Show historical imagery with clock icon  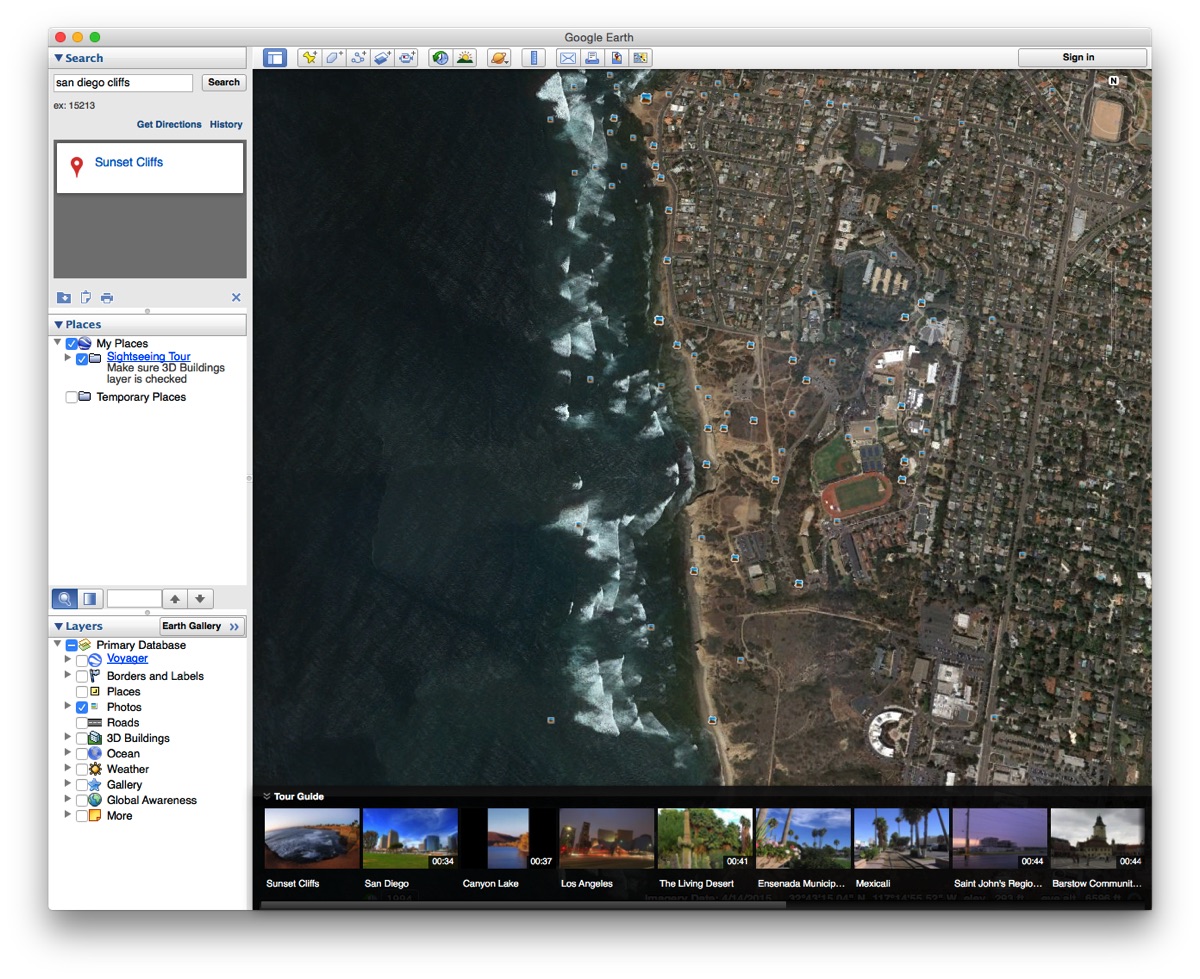(440, 58)
